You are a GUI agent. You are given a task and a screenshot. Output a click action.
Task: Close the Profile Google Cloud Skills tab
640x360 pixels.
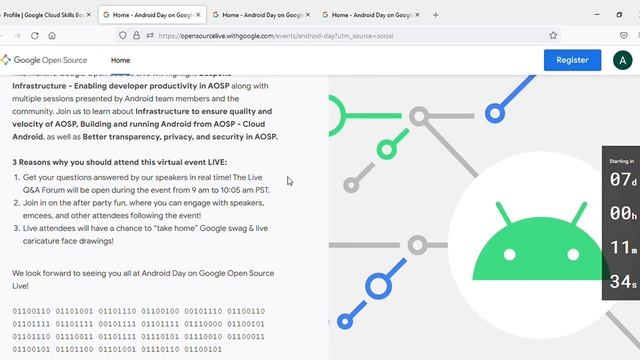89,15
